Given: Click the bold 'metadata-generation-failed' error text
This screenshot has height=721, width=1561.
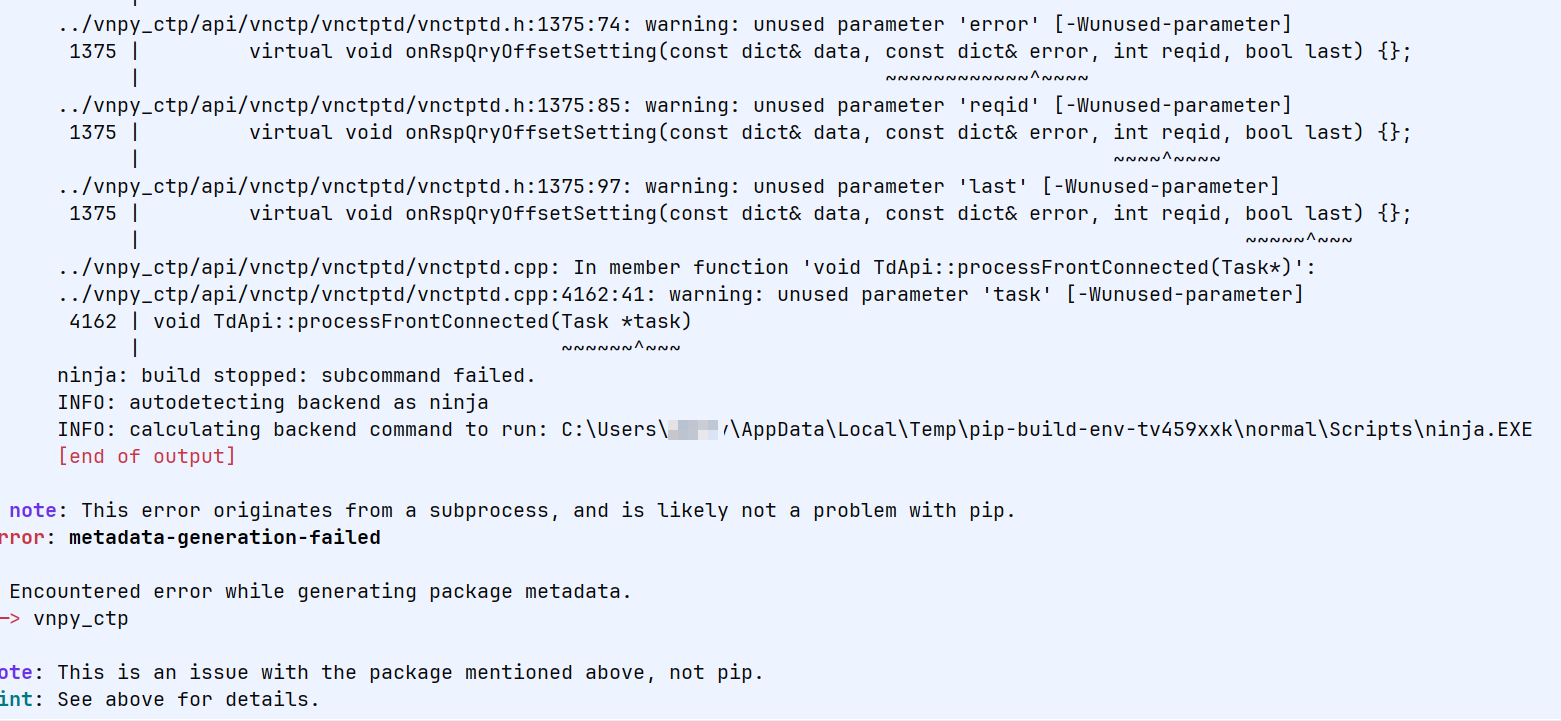Looking at the screenshot, I should click(x=225, y=537).
